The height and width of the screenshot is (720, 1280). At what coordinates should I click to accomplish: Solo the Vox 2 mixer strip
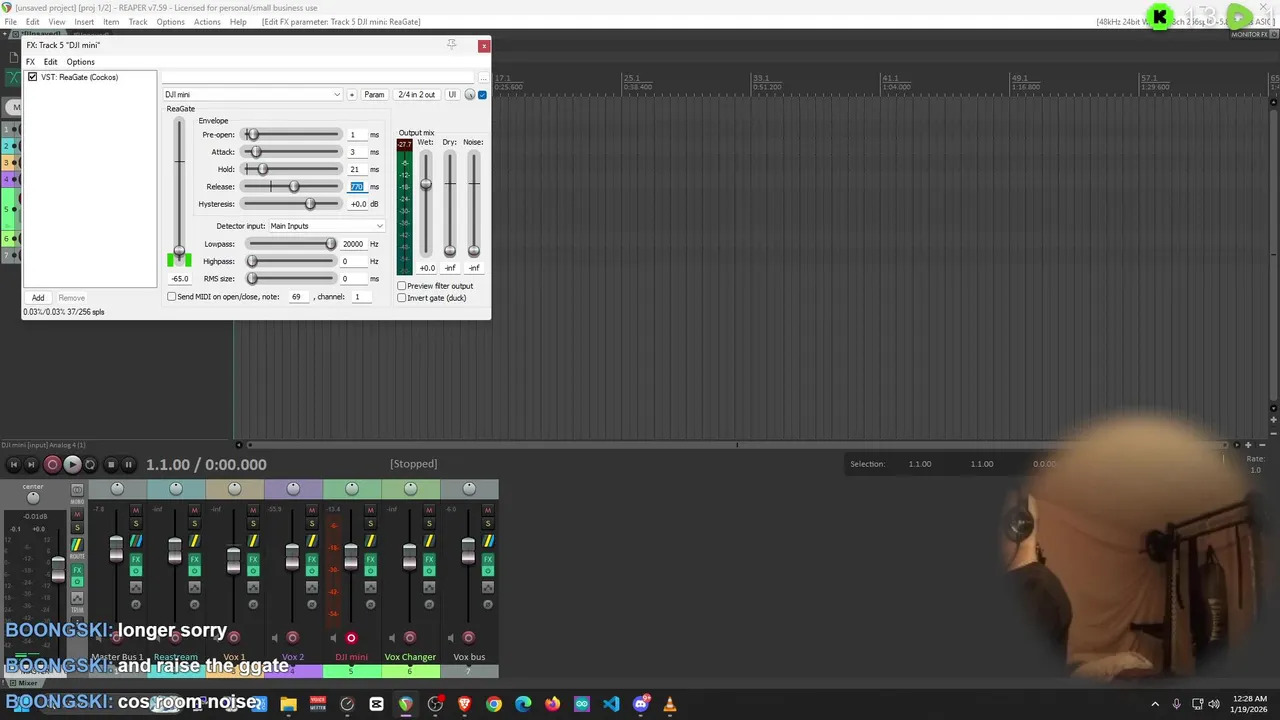[x=312, y=523]
